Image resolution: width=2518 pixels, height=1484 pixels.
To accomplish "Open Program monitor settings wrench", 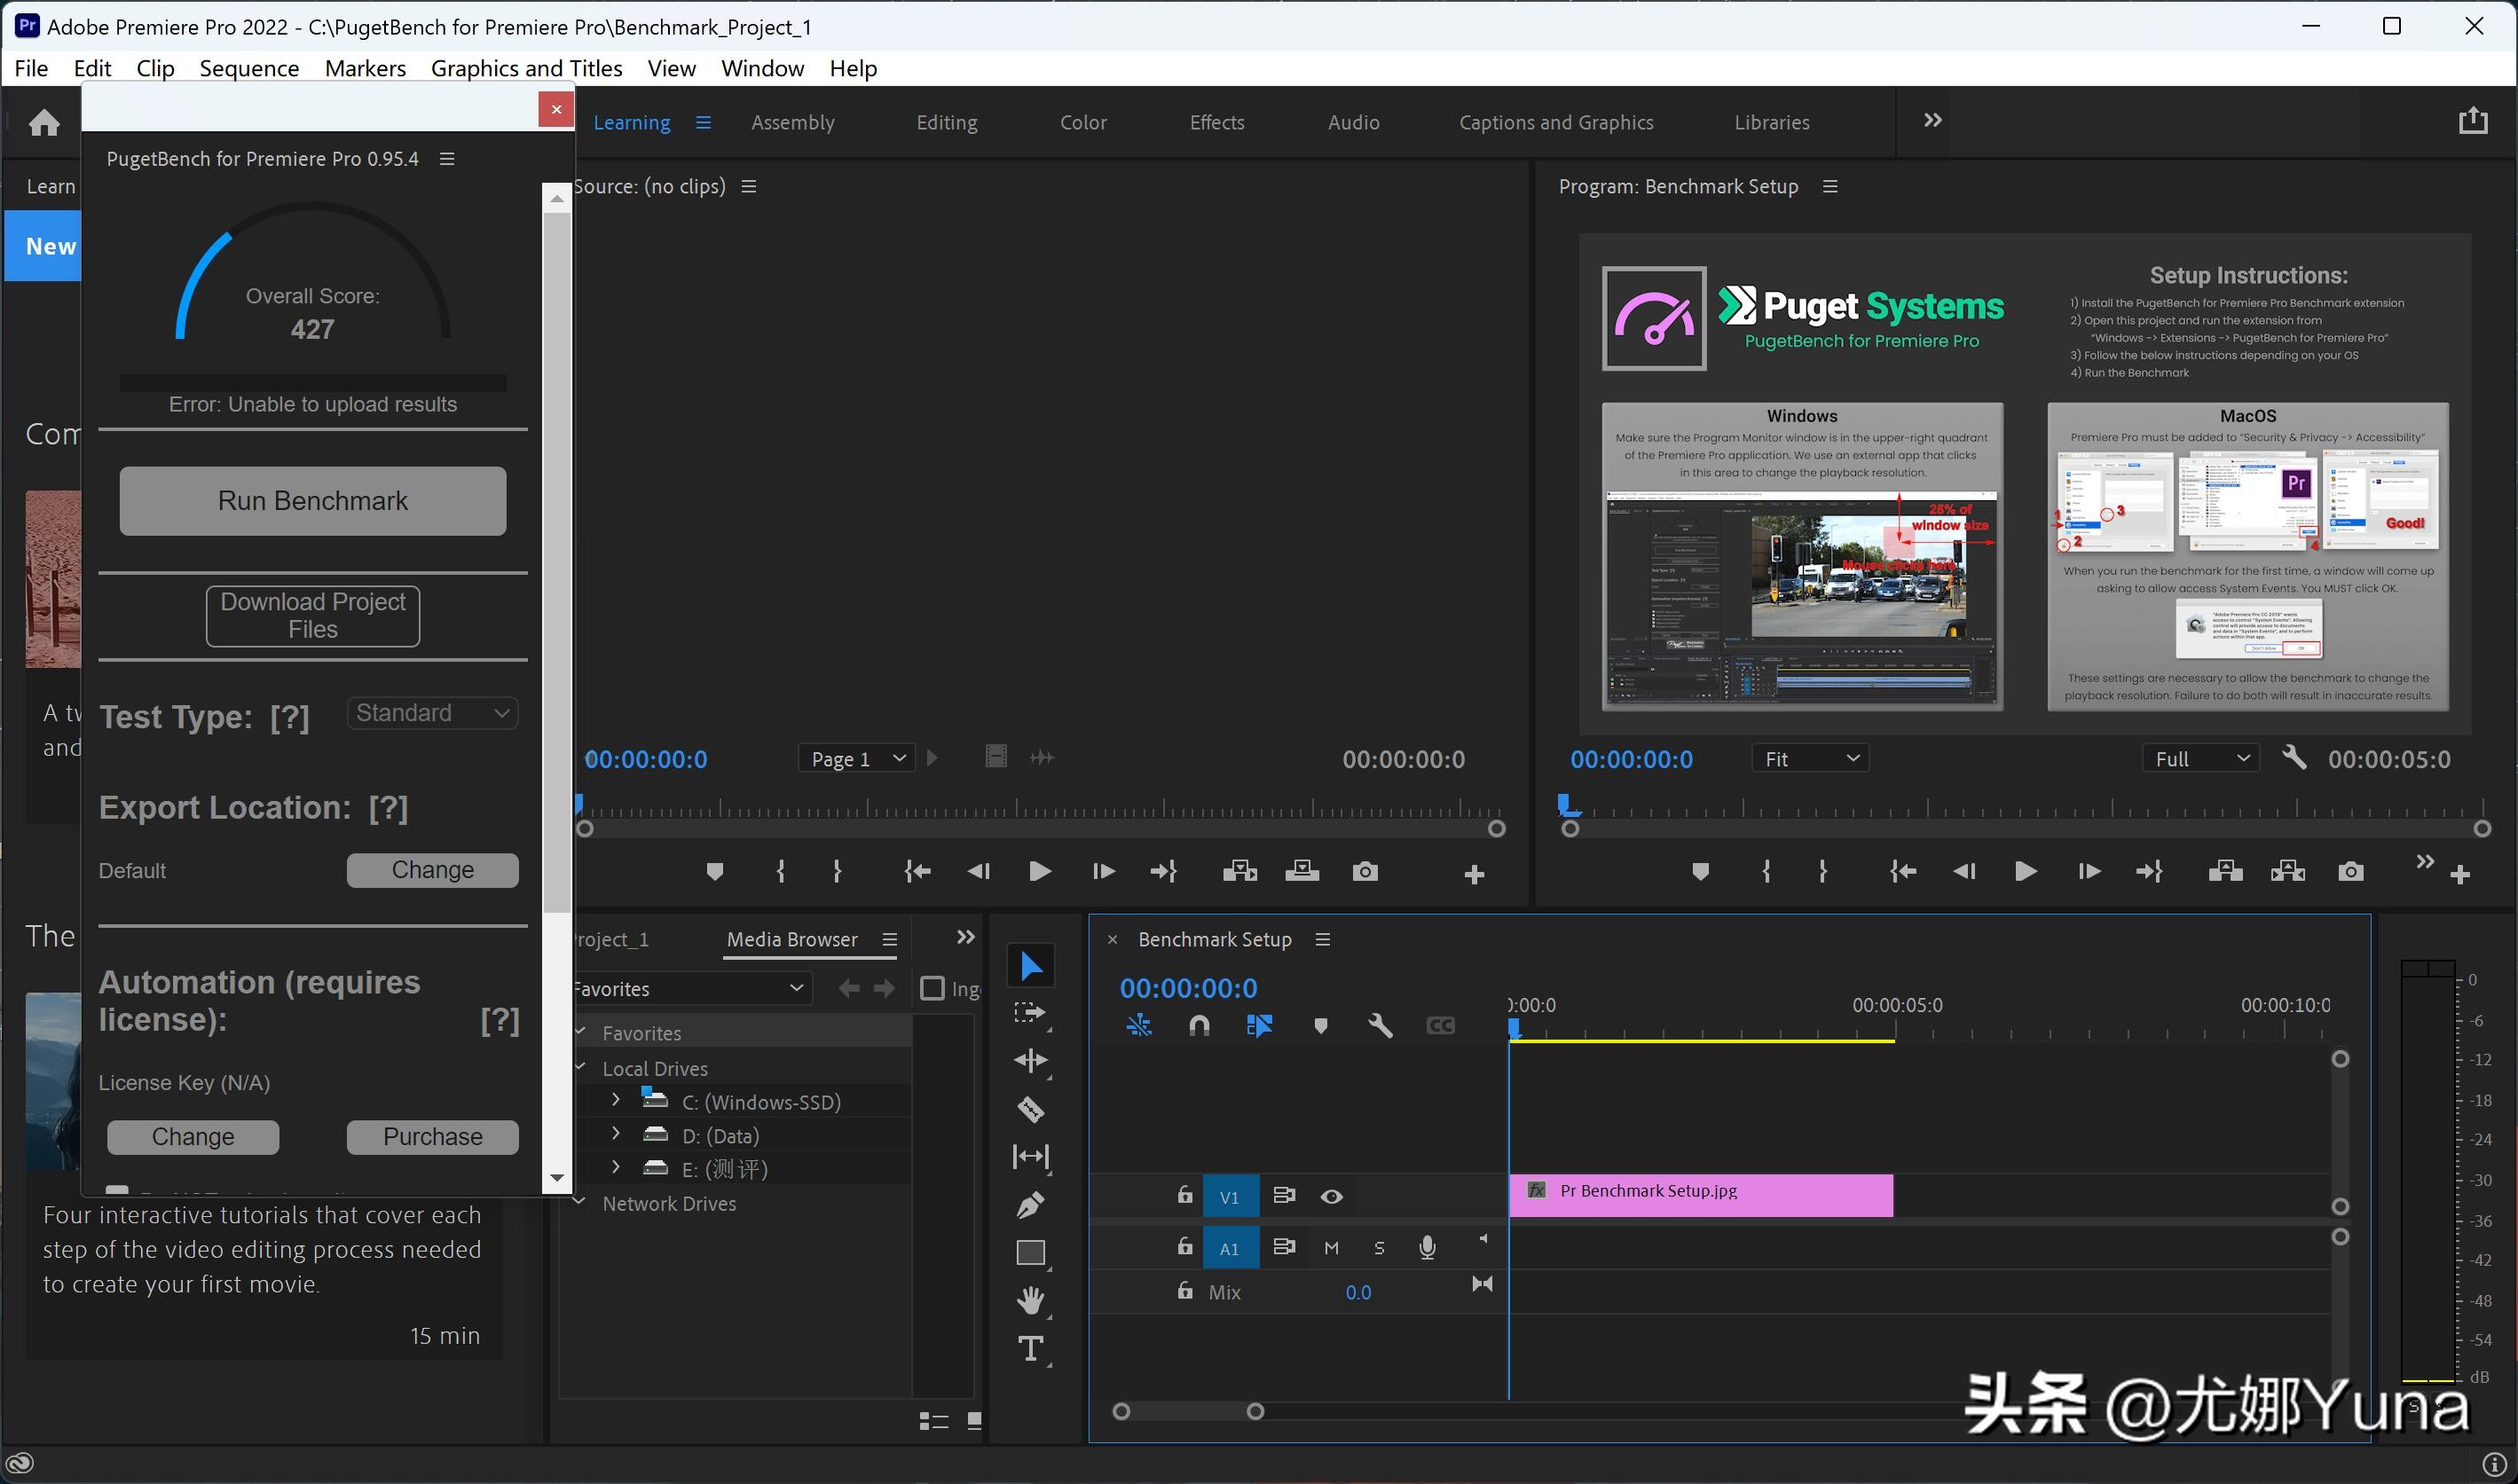I will coord(2294,758).
